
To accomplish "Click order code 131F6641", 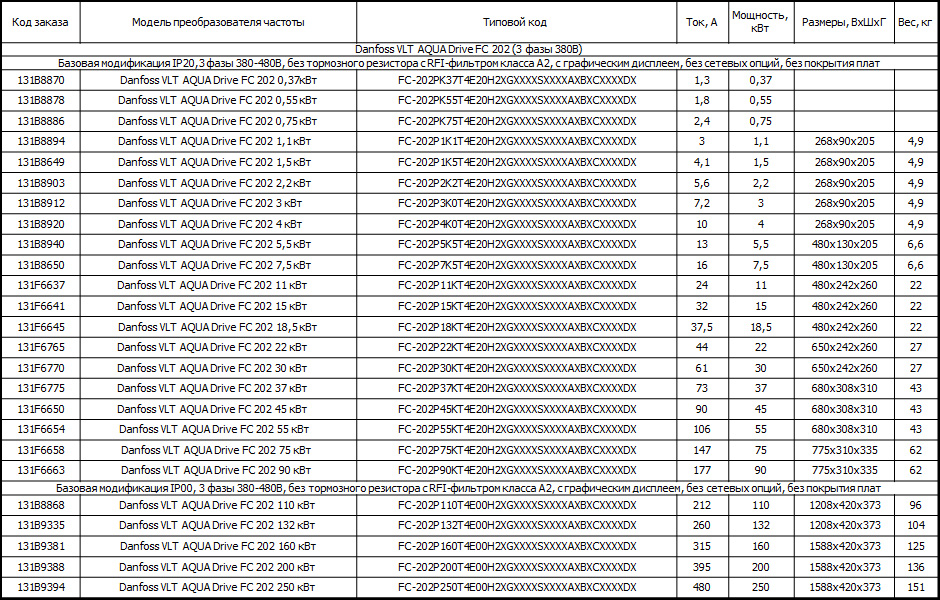I will (41, 306).
